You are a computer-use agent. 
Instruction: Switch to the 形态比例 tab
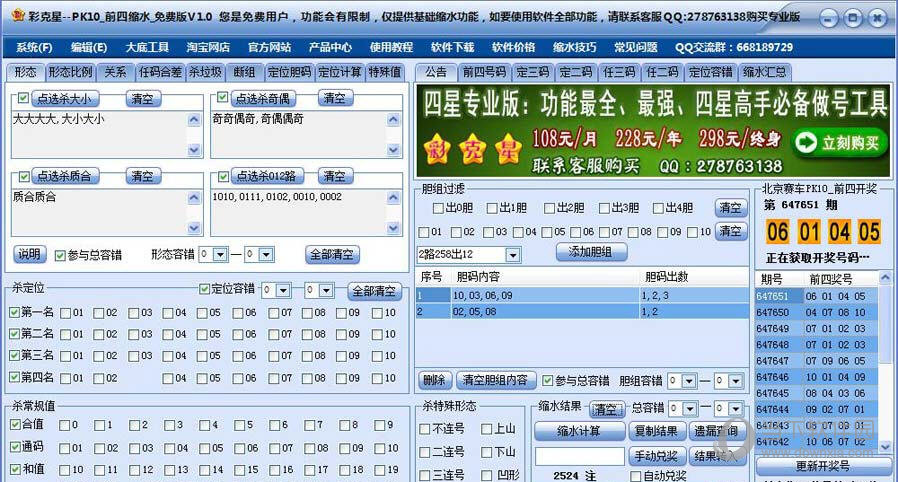(x=70, y=72)
